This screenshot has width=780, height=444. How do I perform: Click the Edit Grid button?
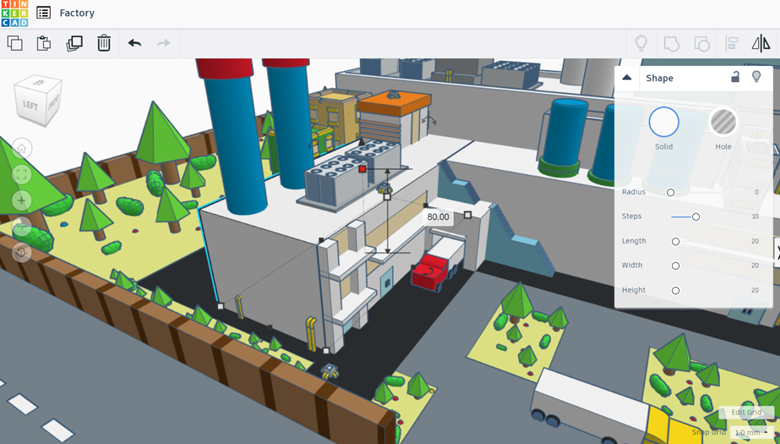click(746, 412)
